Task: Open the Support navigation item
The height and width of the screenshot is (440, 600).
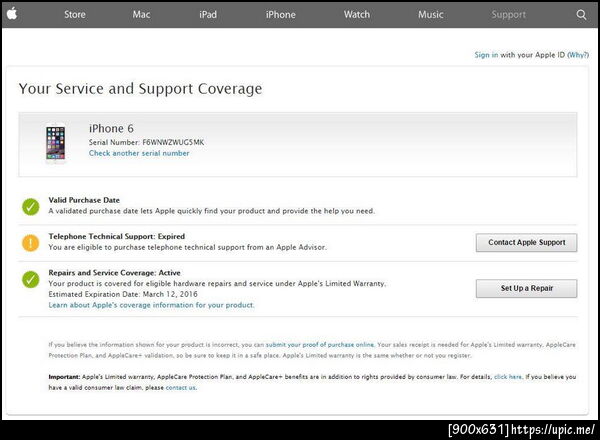Action: click(509, 15)
